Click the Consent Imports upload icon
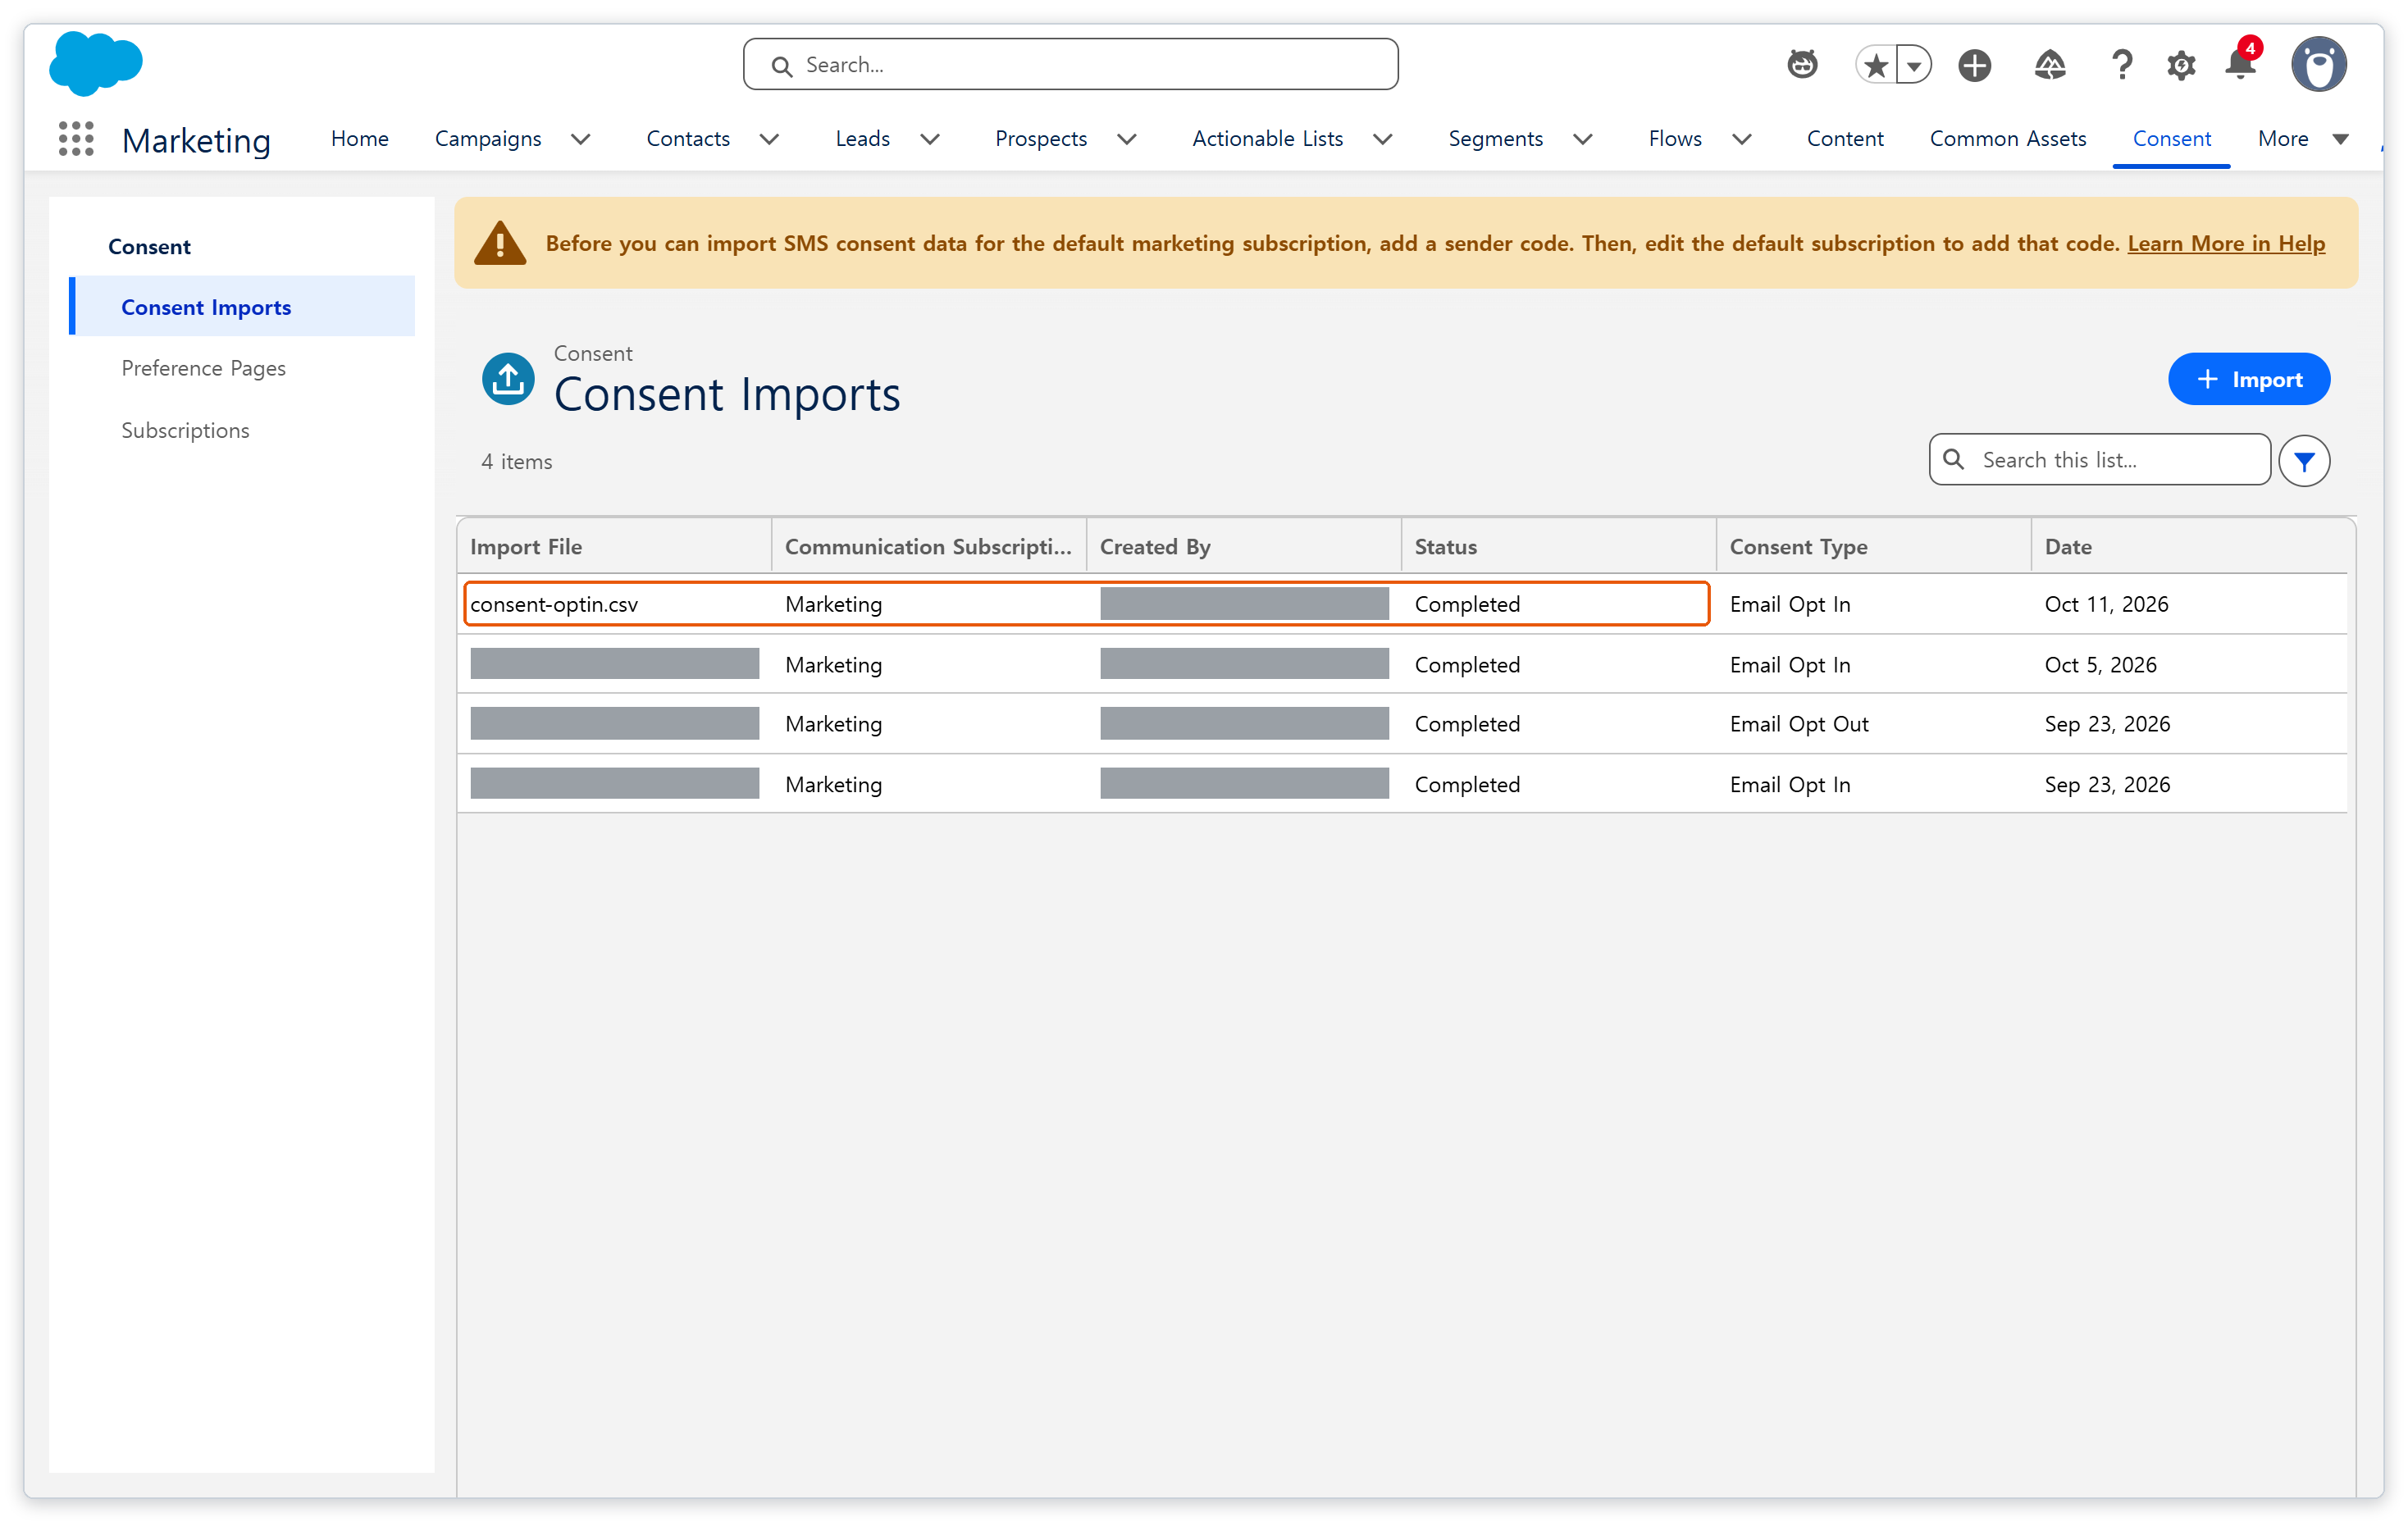The height and width of the screenshot is (1522, 2408). click(x=508, y=380)
